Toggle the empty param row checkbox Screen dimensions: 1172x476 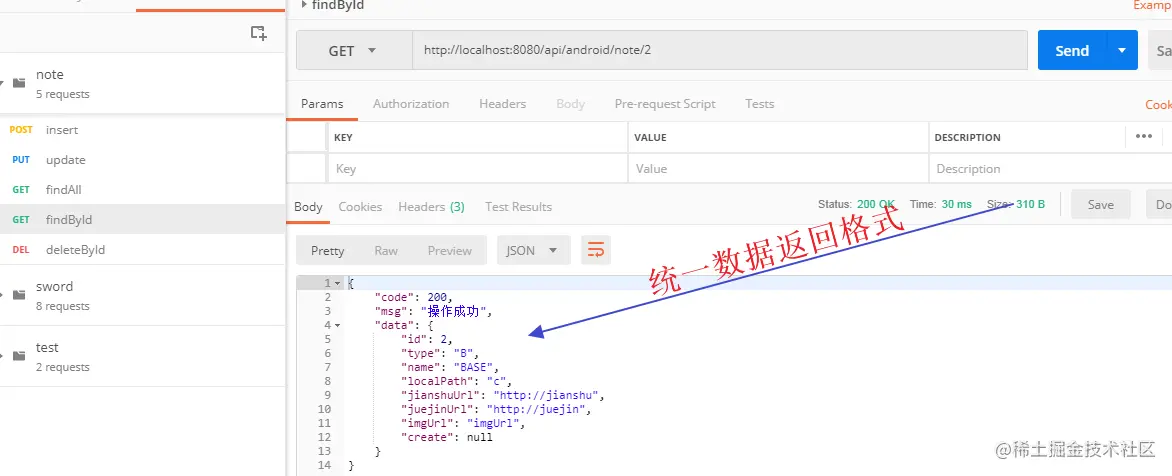[x=307, y=169]
